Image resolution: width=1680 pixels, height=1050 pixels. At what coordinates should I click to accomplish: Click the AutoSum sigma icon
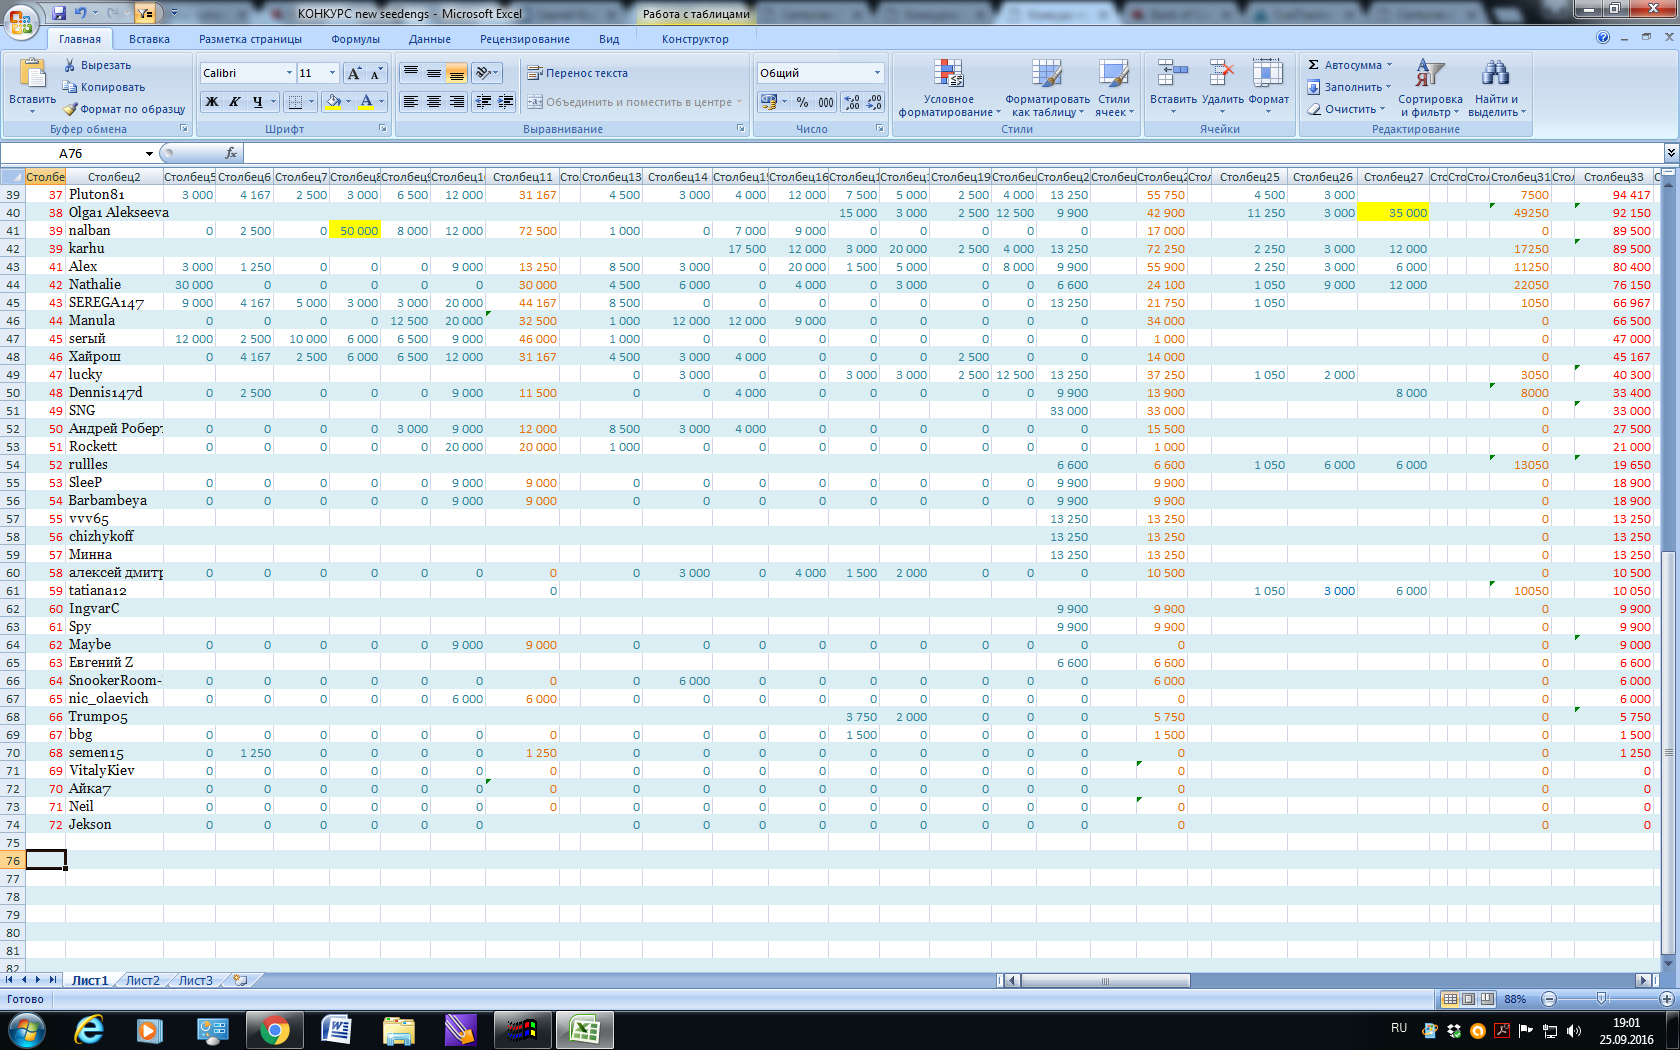click(x=1314, y=65)
